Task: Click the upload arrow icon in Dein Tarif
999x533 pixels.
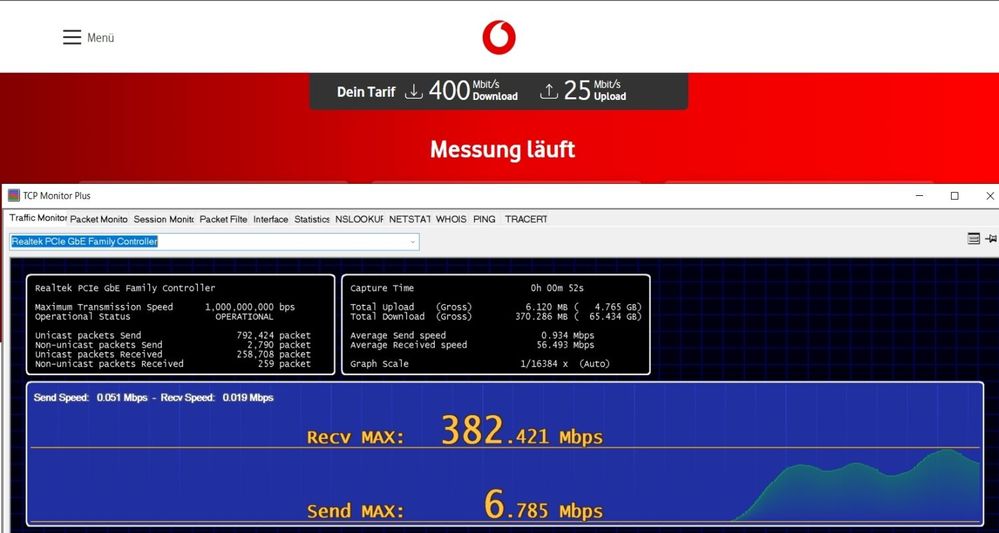Action: [x=549, y=92]
